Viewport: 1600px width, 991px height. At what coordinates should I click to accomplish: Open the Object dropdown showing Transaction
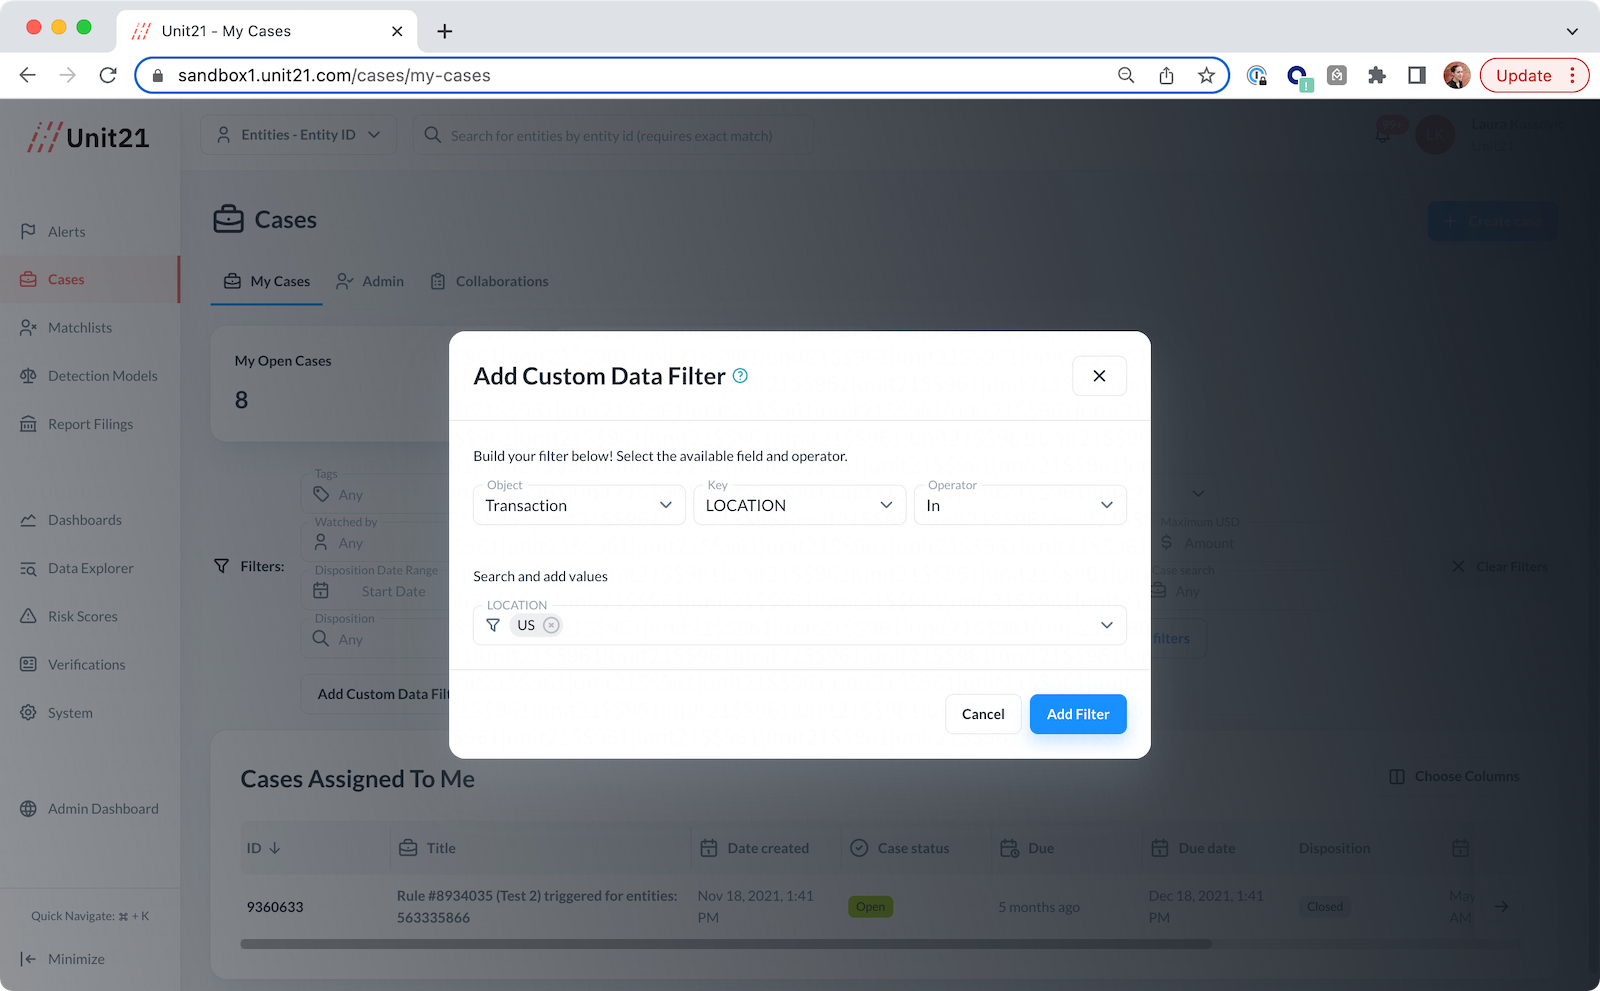(579, 505)
